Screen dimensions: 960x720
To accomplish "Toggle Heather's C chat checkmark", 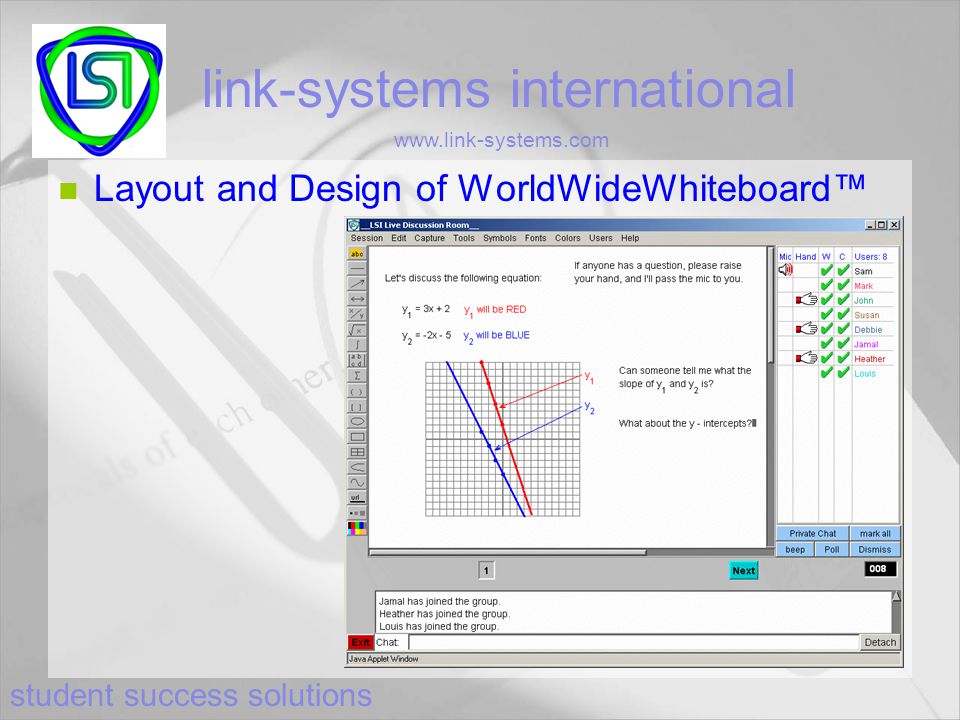I will coord(843,358).
